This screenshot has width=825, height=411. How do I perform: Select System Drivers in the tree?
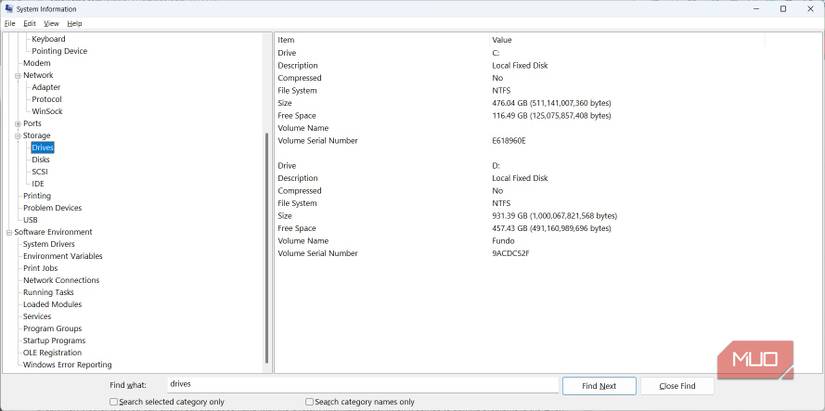pyautogui.click(x=48, y=244)
